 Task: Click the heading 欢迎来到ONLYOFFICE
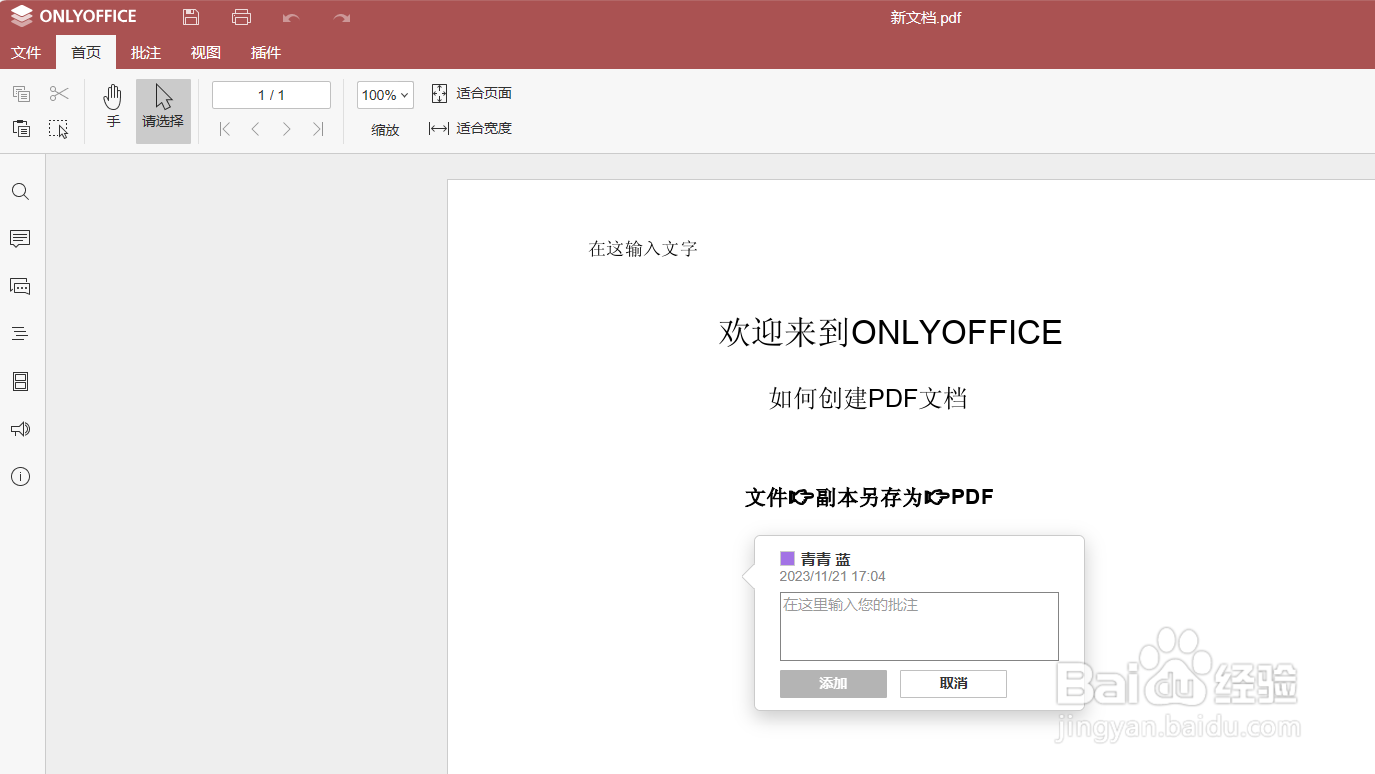point(890,332)
